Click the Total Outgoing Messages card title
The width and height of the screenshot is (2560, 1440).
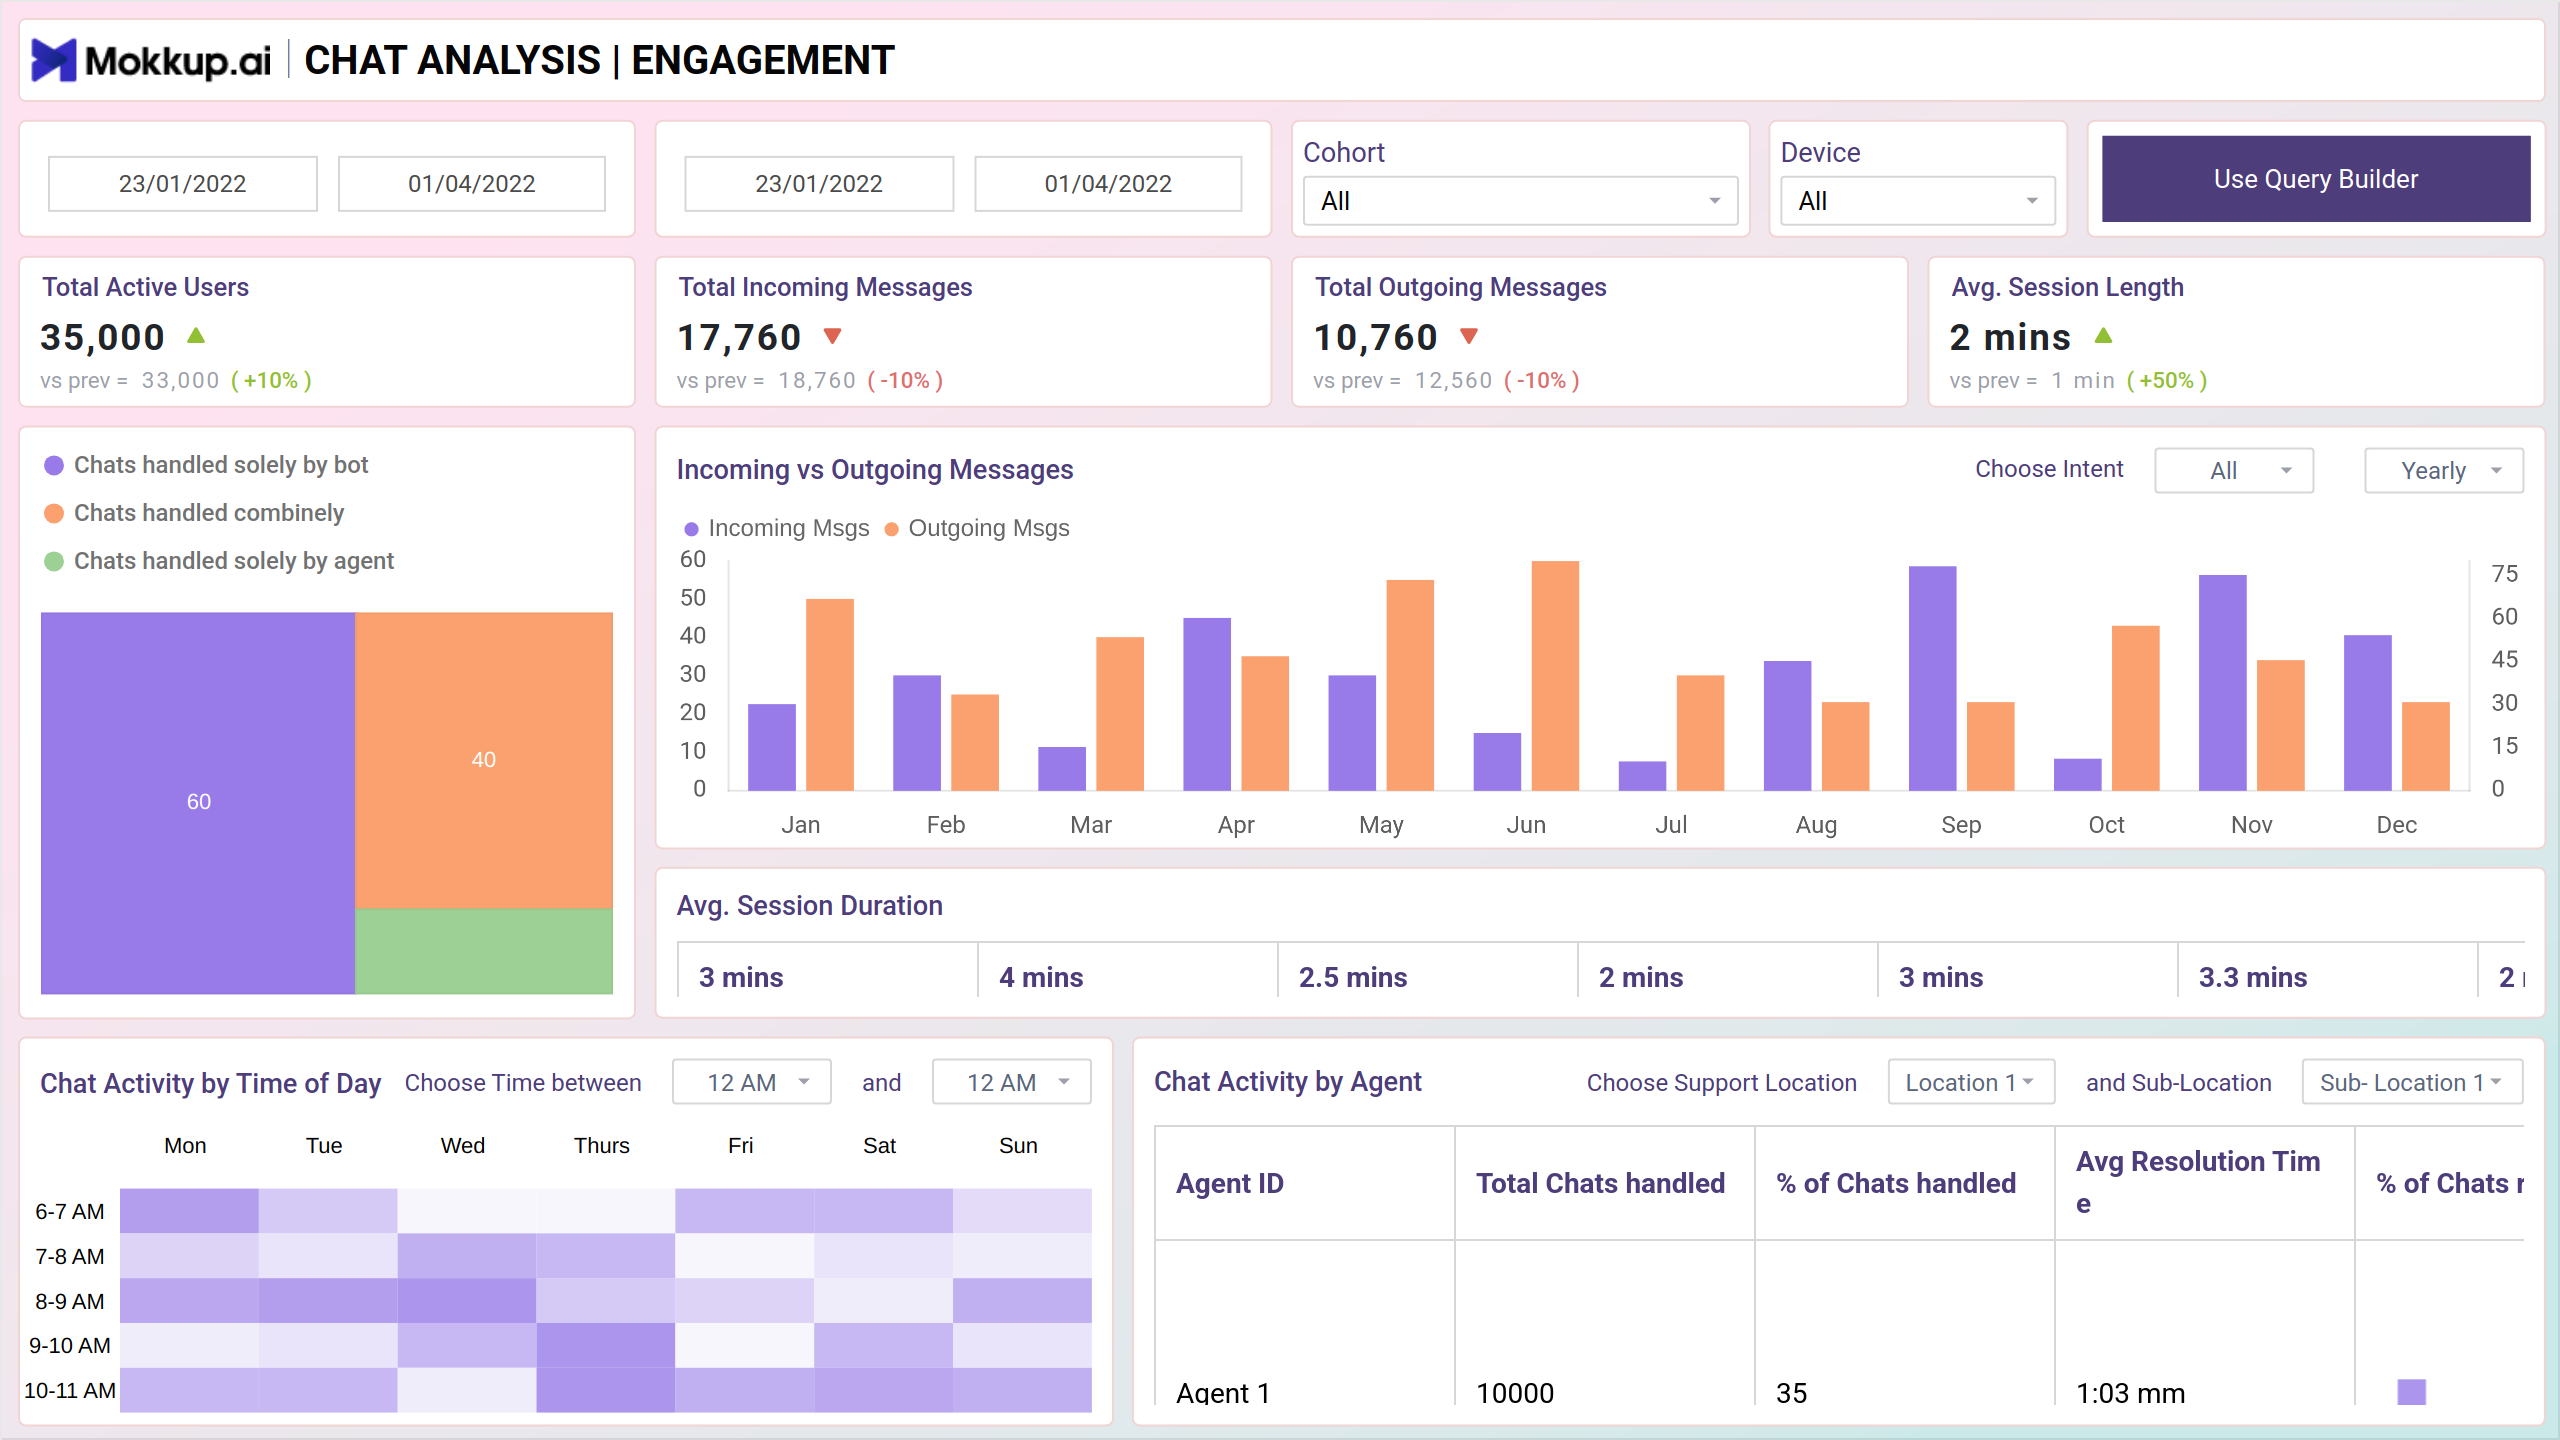[x=1461, y=287]
